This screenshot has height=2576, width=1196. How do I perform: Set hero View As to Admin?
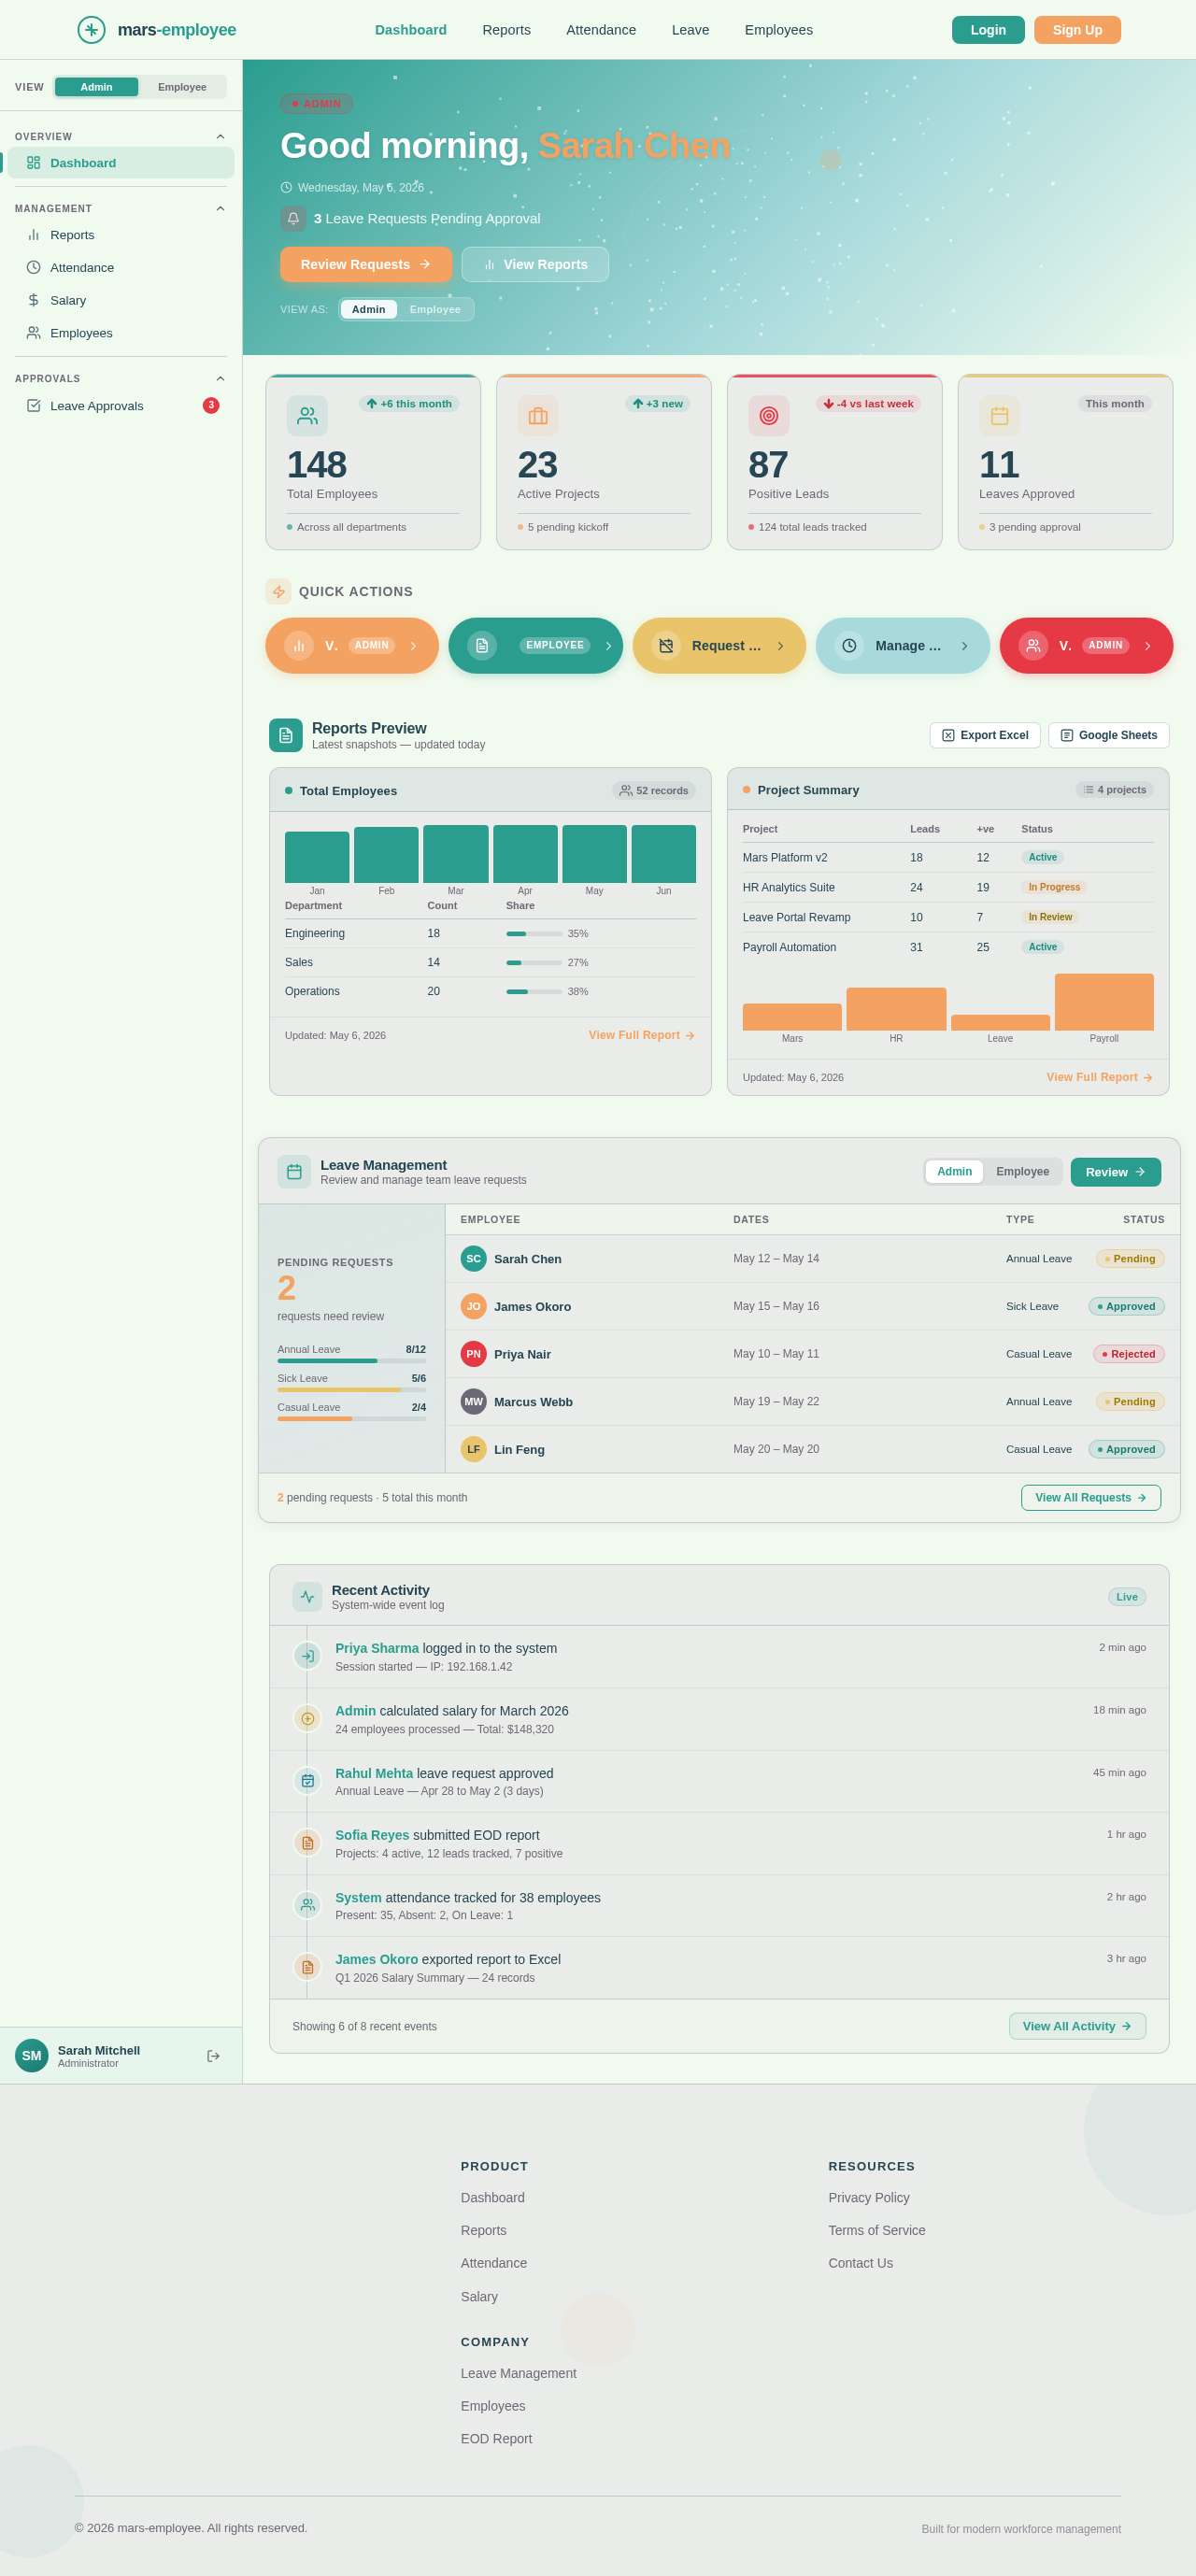tap(368, 309)
